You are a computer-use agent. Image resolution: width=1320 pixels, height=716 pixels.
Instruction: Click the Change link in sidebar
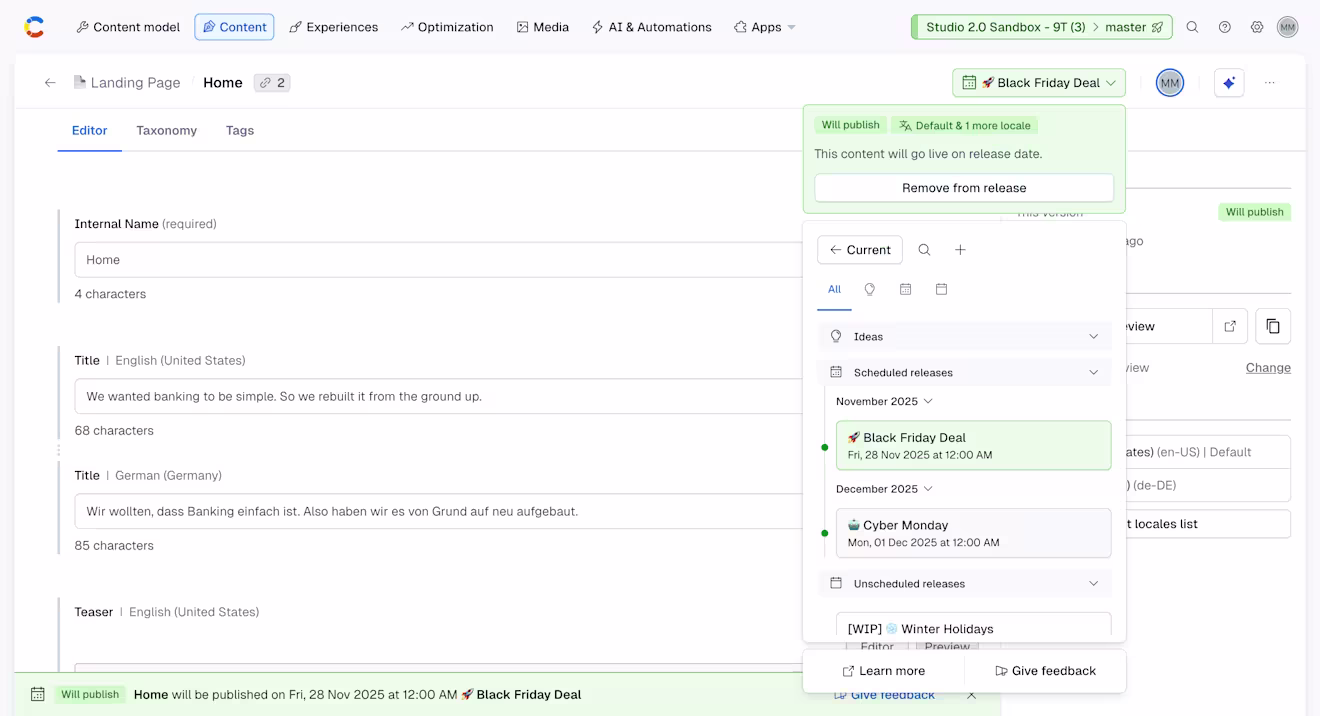(1268, 368)
